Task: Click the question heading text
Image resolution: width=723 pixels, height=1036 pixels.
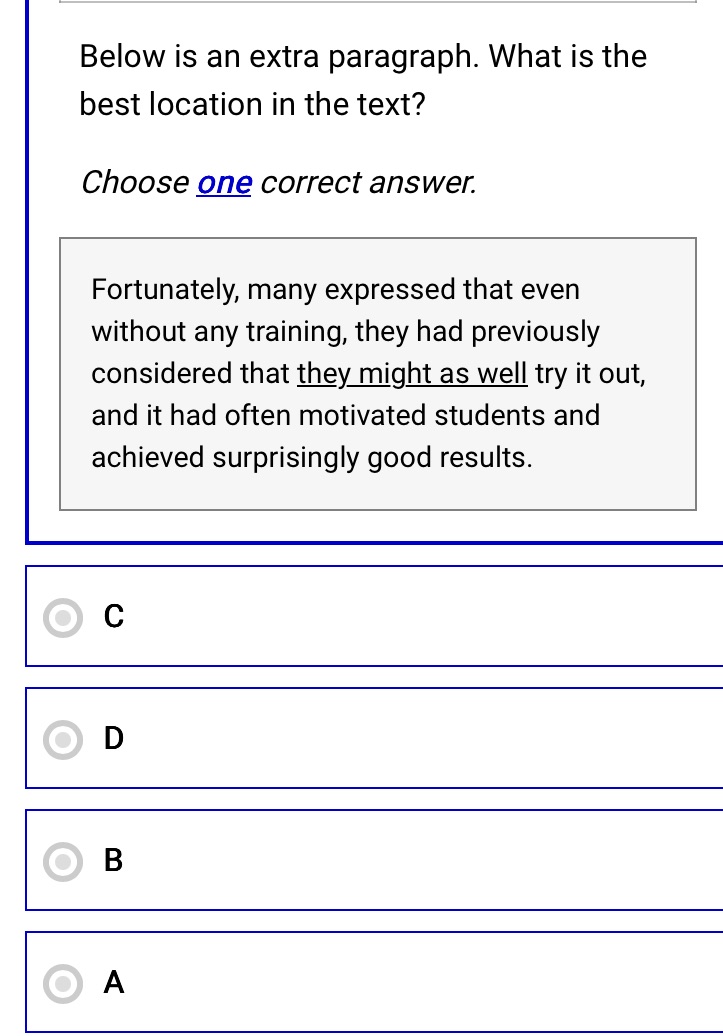Action: pos(362,80)
